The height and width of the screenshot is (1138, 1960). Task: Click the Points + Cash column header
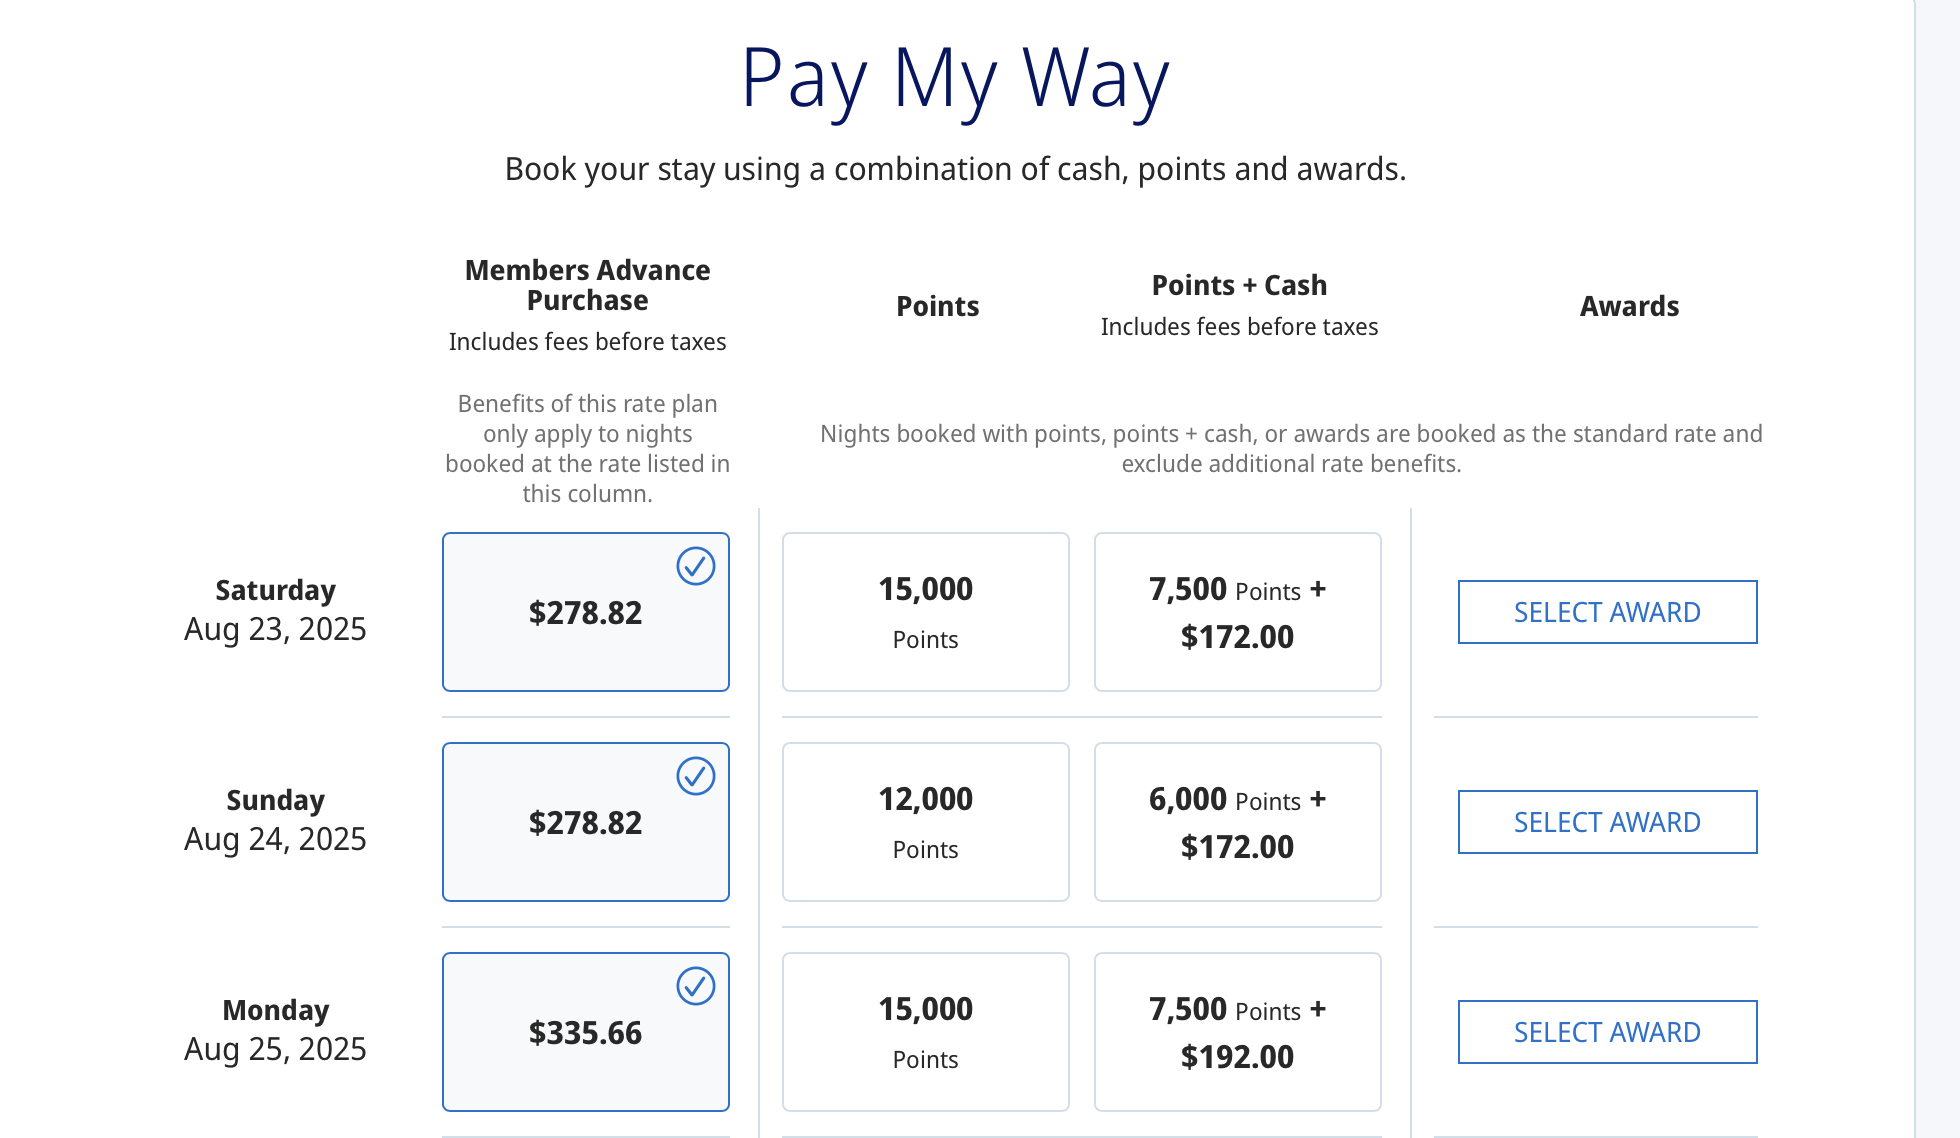pyautogui.click(x=1238, y=285)
